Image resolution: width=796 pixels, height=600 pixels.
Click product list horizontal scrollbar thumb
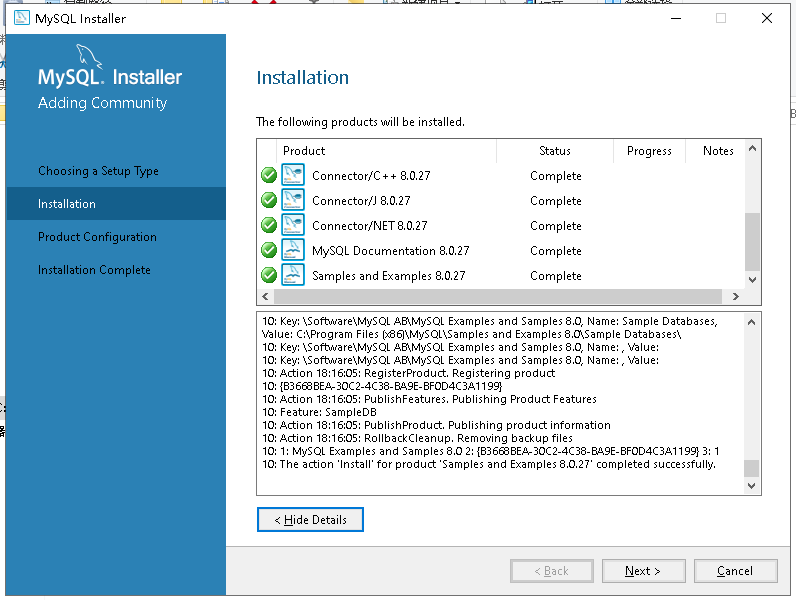pos(498,296)
